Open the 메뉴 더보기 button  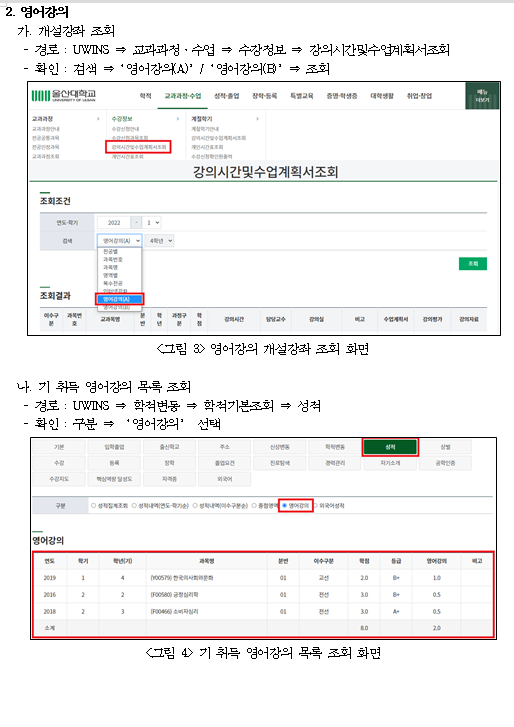pos(482,96)
